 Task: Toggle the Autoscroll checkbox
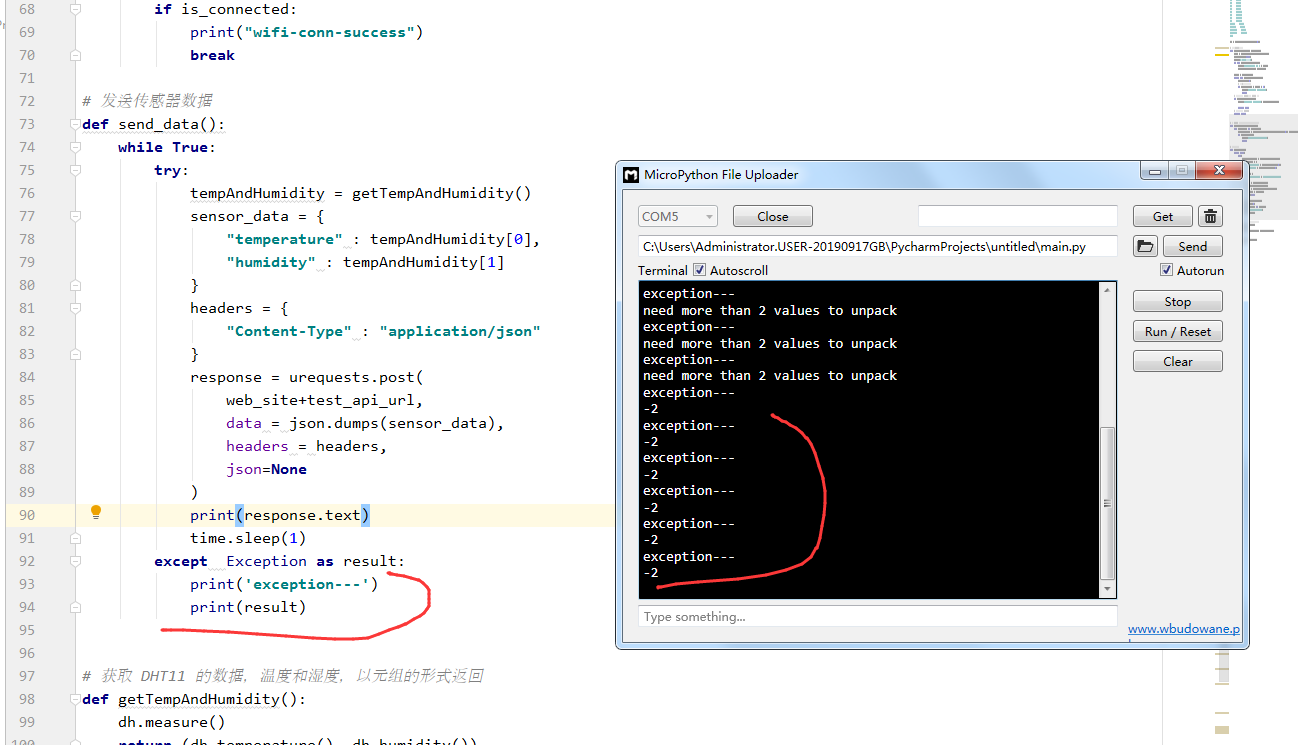pyautogui.click(x=699, y=270)
